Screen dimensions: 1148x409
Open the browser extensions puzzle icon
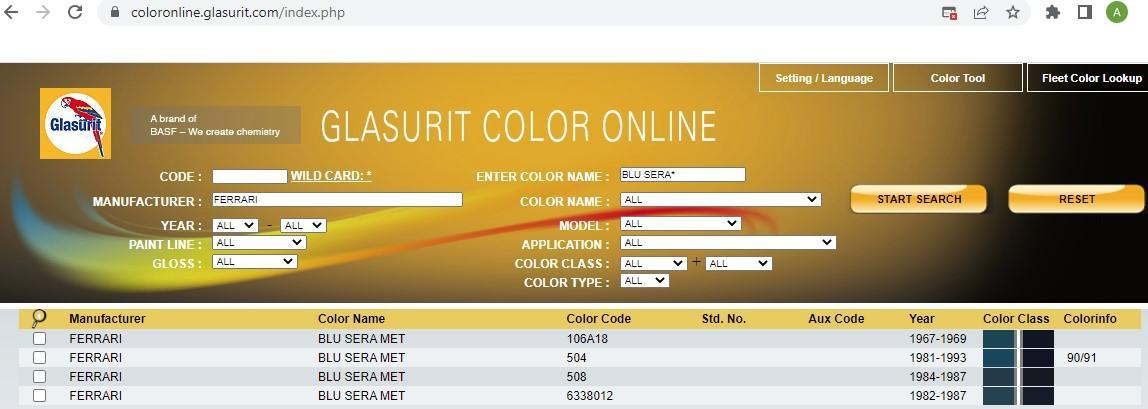pyautogui.click(x=1053, y=12)
